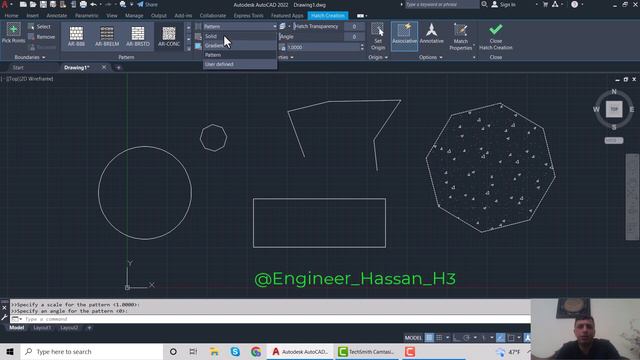Select User defined from hatch type list
The height and width of the screenshot is (360, 640).
click(x=240, y=64)
